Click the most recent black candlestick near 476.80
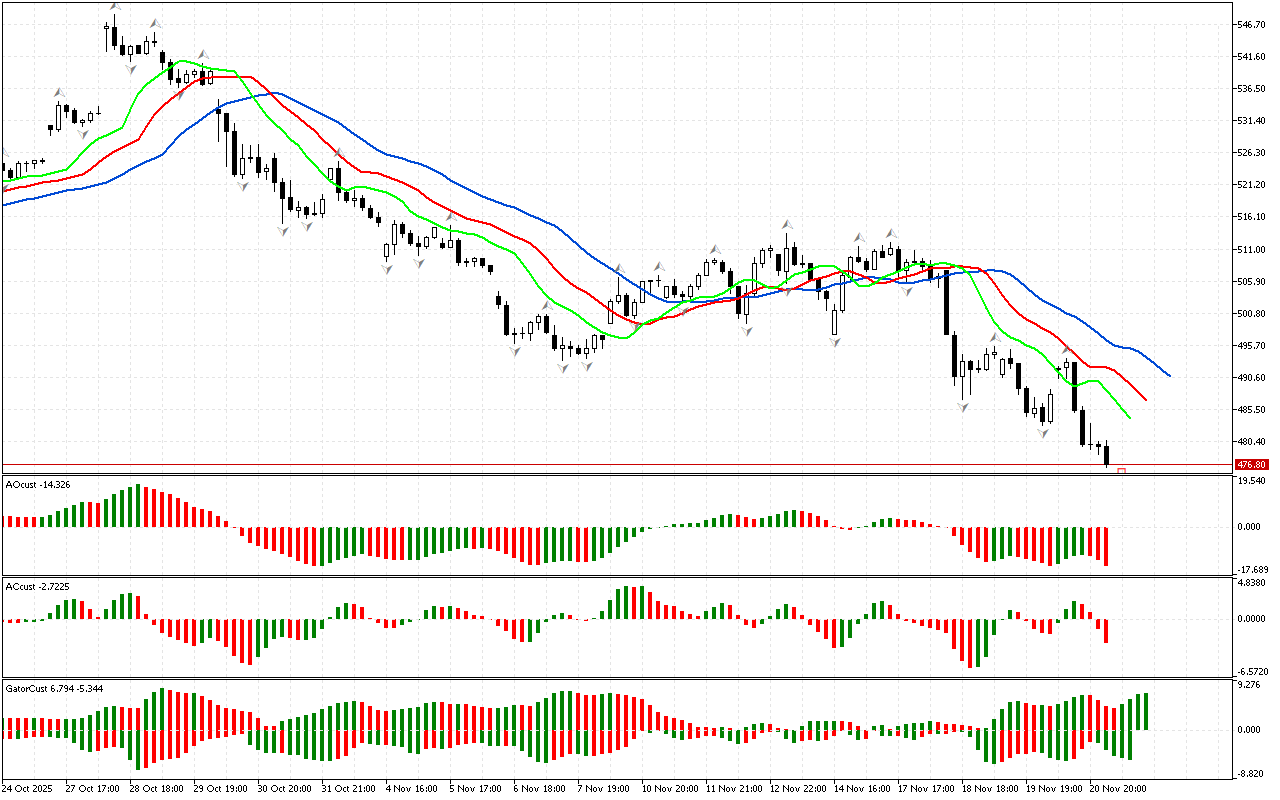 click(x=1106, y=455)
